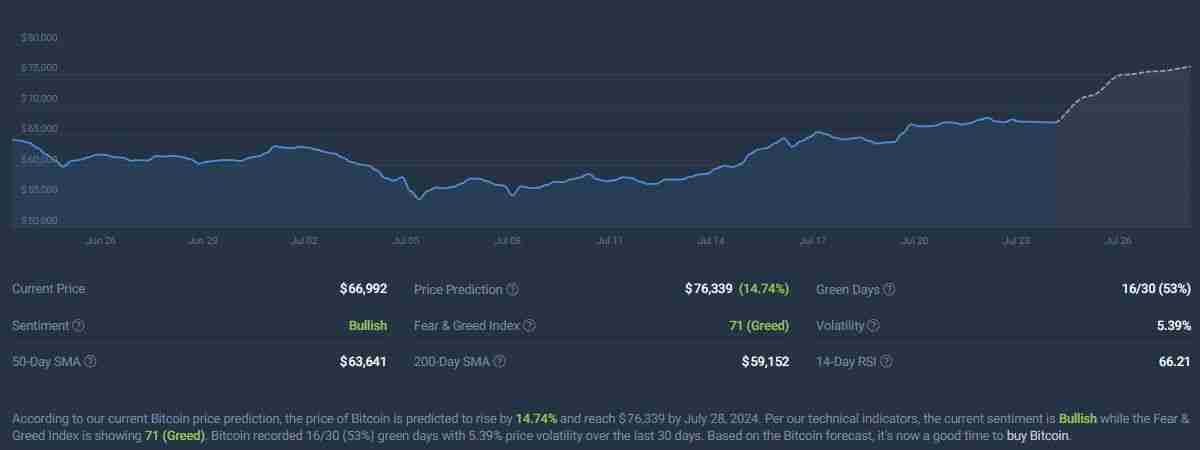Click info icon beside Volatility label
Viewport: 1200px width, 450px height.
coord(873,326)
